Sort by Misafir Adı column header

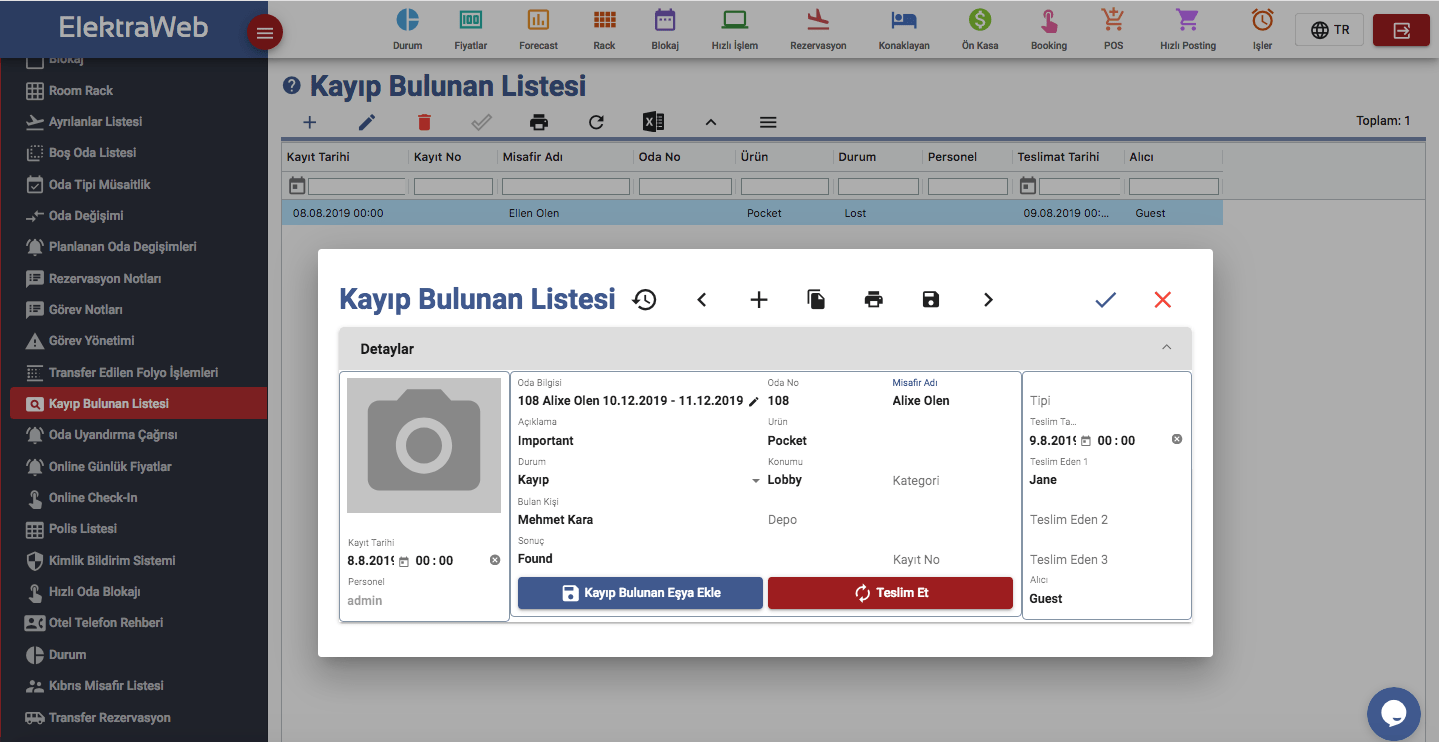pos(532,157)
